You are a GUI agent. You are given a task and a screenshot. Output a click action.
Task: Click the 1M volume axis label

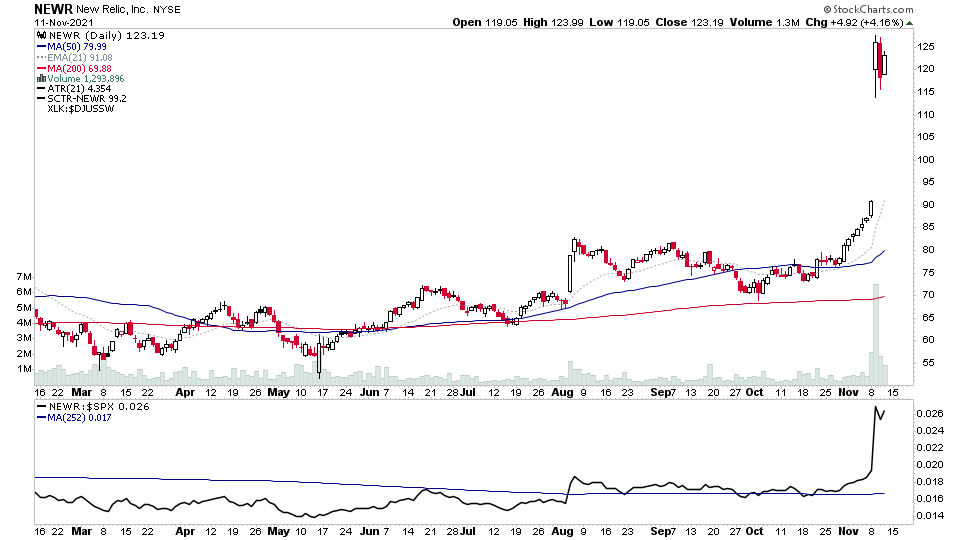coord(24,369)
